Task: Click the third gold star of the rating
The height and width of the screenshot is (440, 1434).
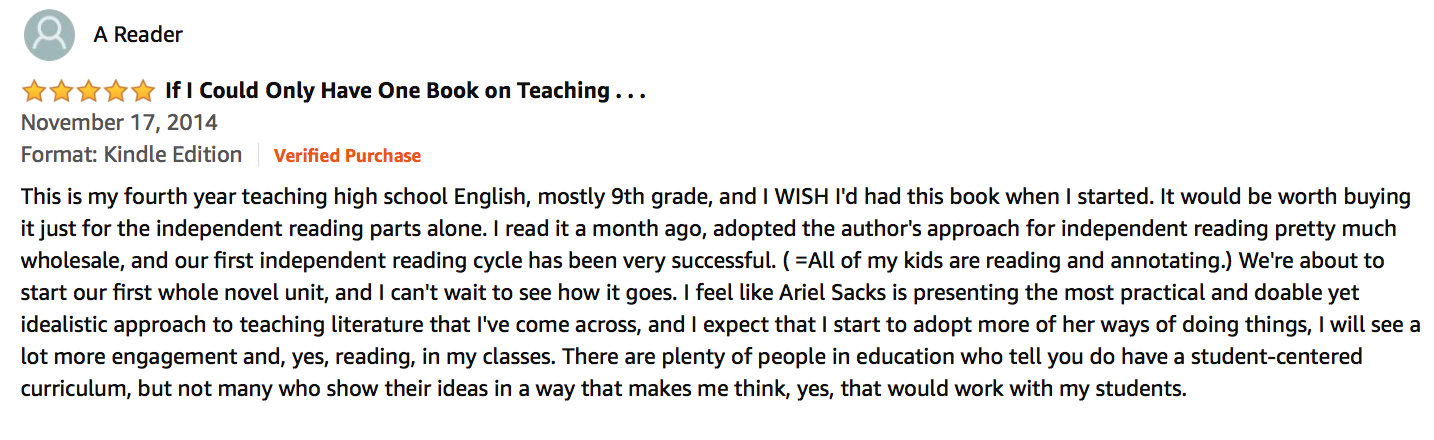Action: point(88,92)
